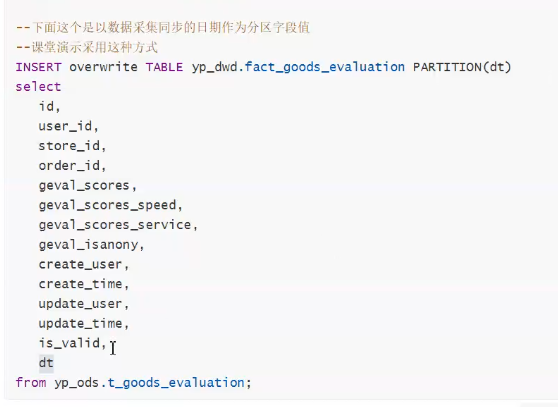Place cursor on overwrite keyword
The width and height of the screenshot is (558, 407).
pyautogui.click(x=103, y=67)
